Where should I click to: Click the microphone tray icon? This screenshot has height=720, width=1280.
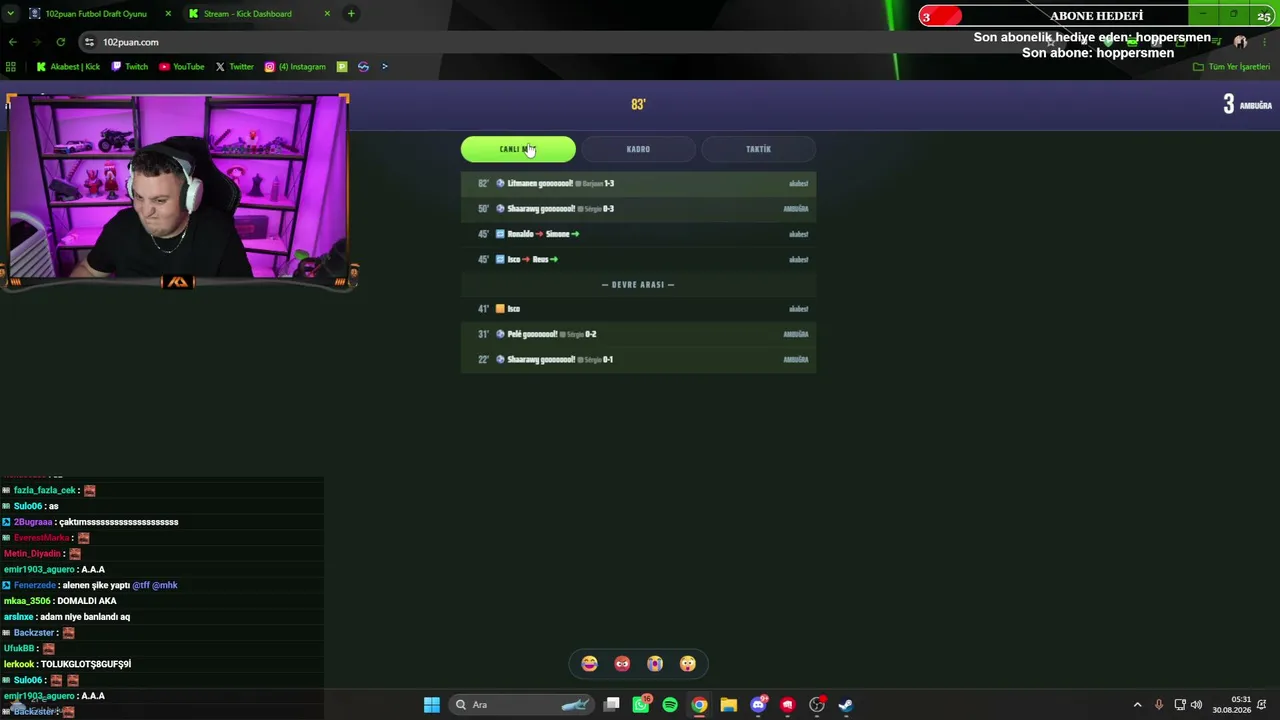1159,705
